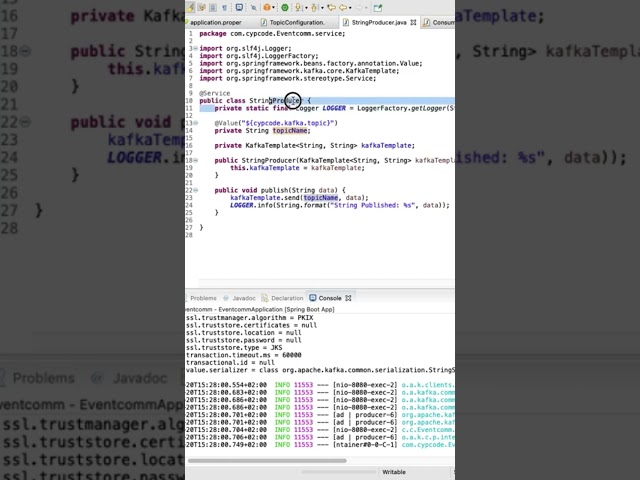Click 'import org.springframework.stereotype.Service;' line
The width and height of the screenshot is (640, 480).
click(x=288, y=78)
